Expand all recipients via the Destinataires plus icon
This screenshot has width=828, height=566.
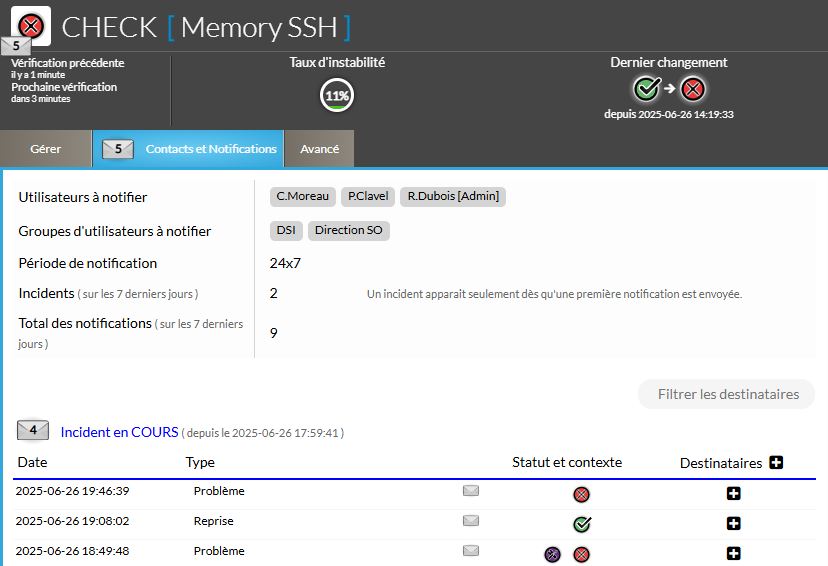pyautogui.click(x=776, y=462)
